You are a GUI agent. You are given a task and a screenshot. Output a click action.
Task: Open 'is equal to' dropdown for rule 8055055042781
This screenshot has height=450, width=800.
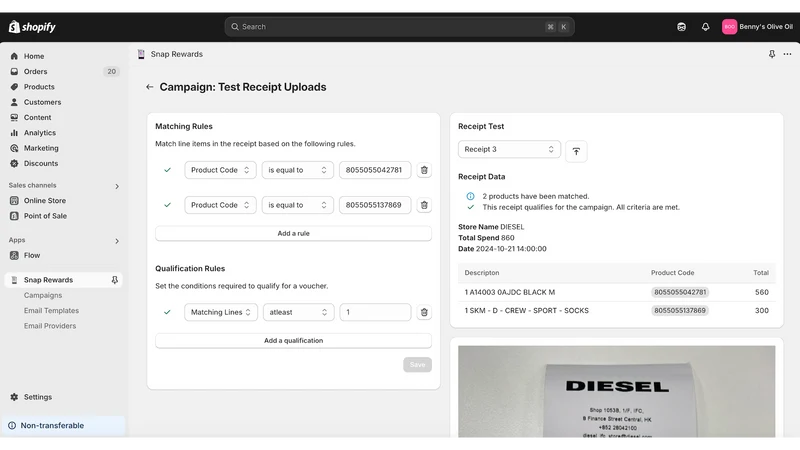pyautogui.click(x=297, y=170)
